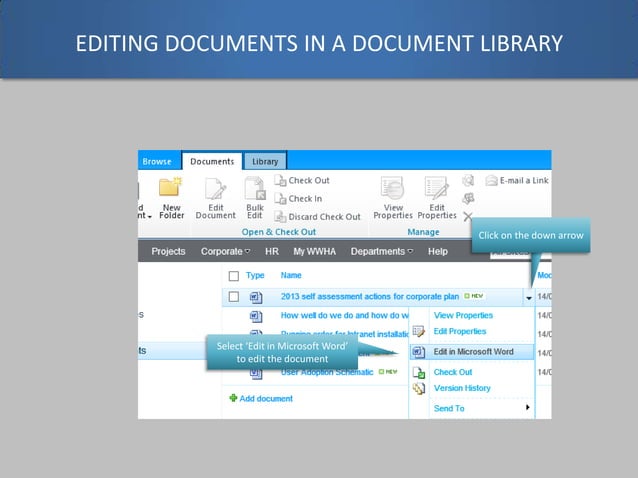Screen dimensions: 638x478
Task: Click Discard Check Out in ribbon
Action: click(317, 217)
